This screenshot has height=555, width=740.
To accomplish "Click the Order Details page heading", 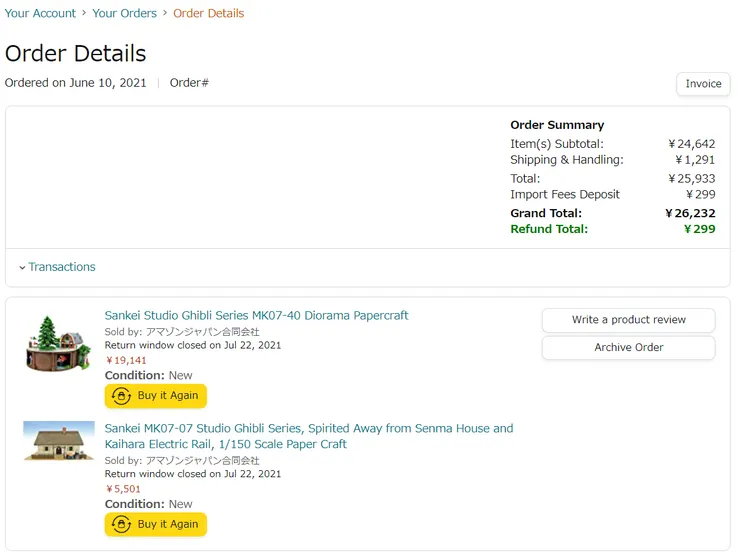I will [x=76, y=54].
